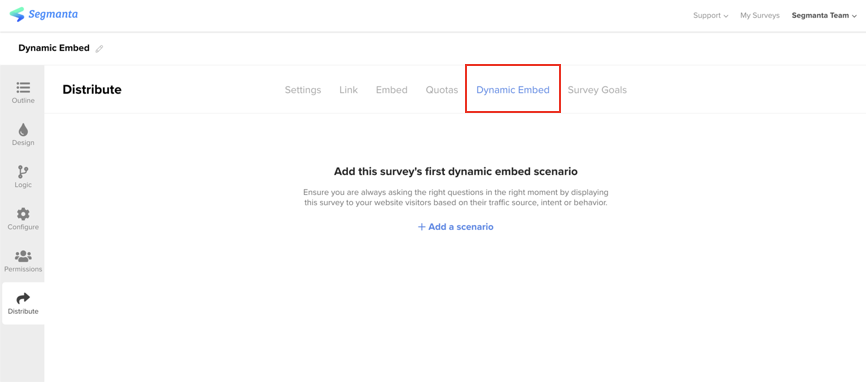
Task: Open the Outline sidebar section
Action: [x=23, y=93]
